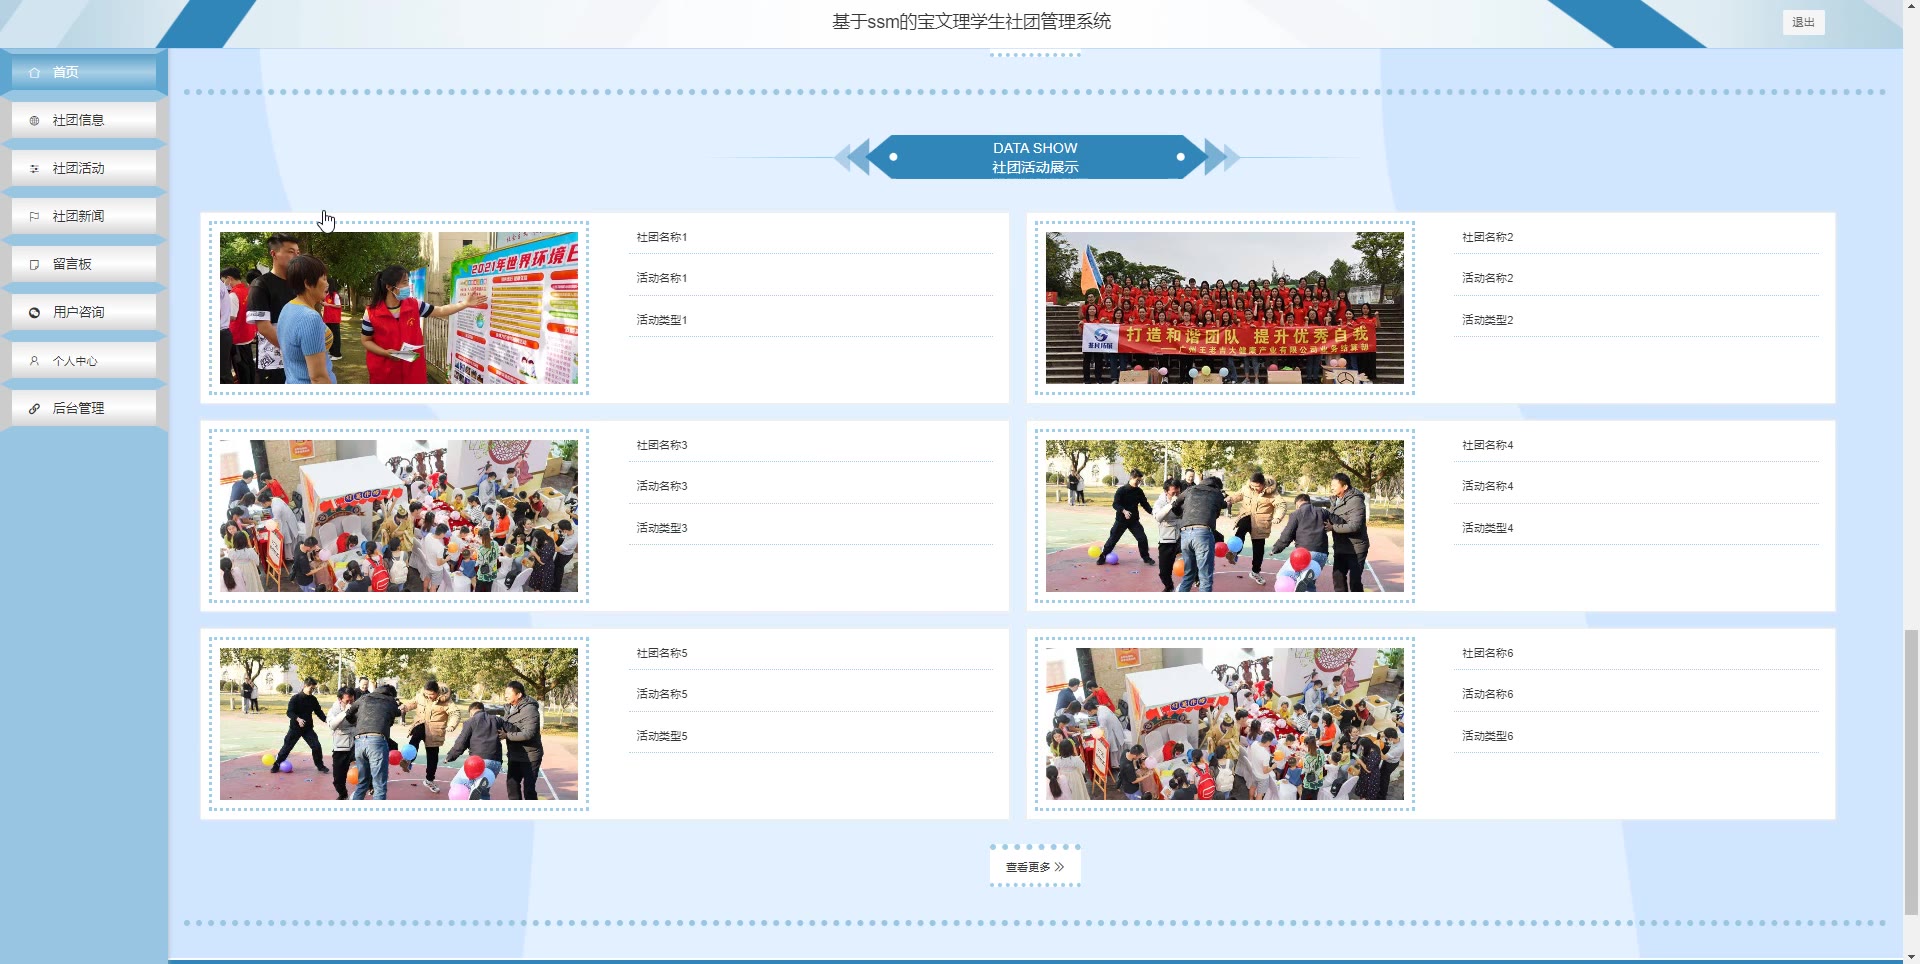
Task: Select the 活动类型3 text
Action: (x=662, y=528)
